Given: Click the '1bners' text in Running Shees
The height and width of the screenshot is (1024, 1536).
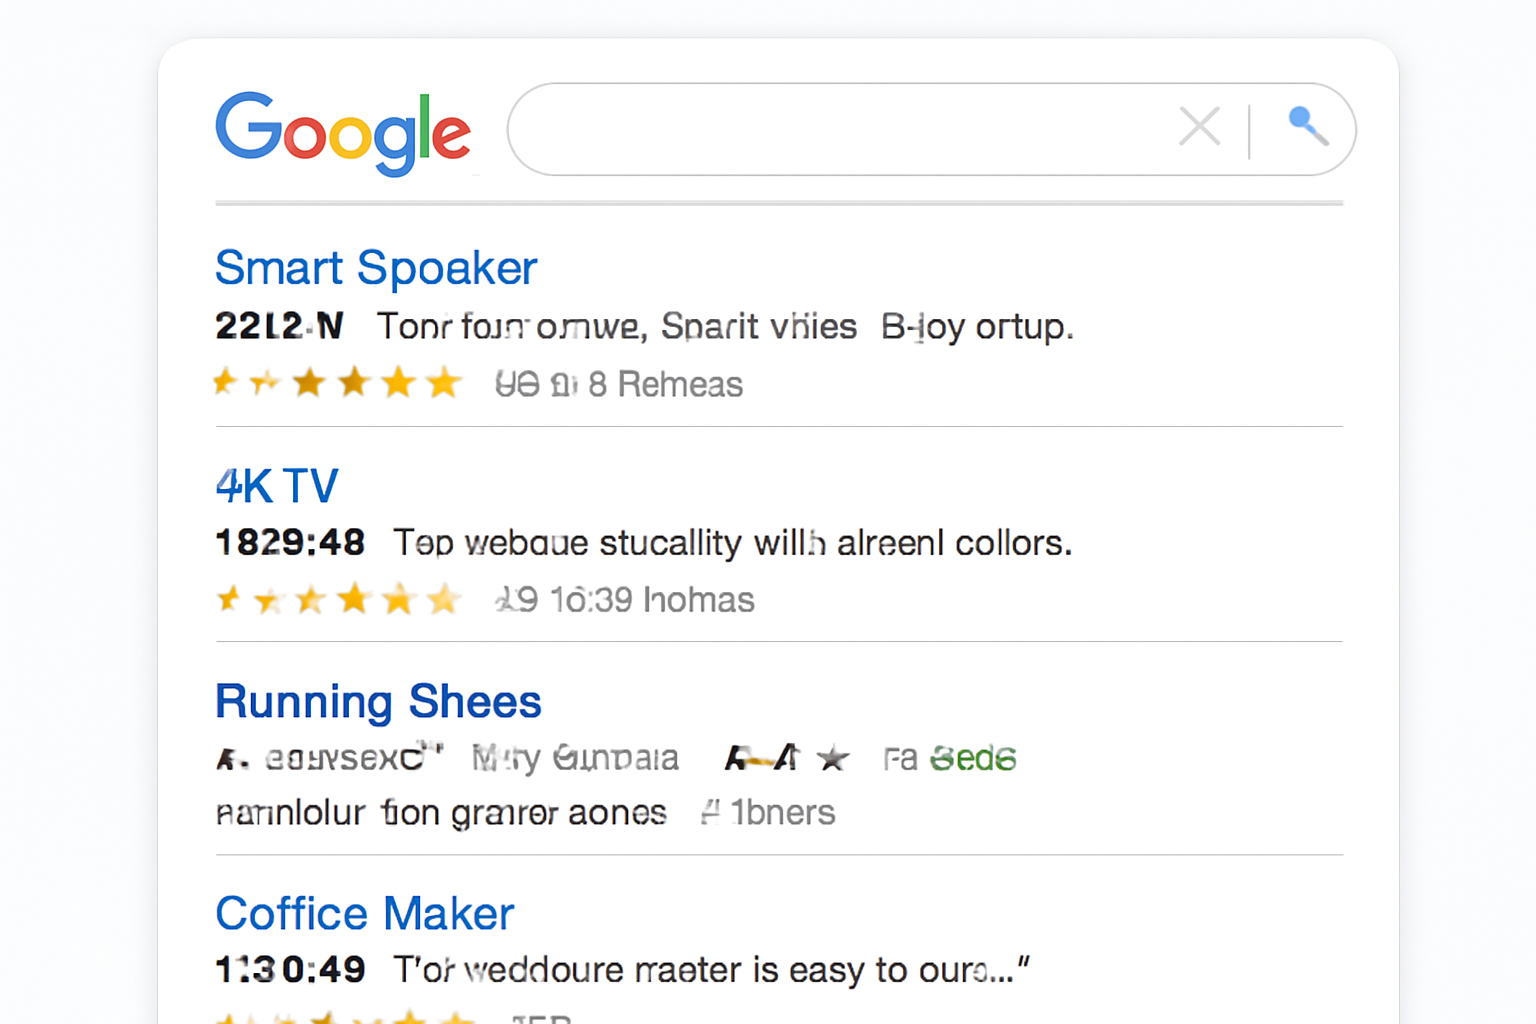Looking at the screenshot, I should (781, 813).
